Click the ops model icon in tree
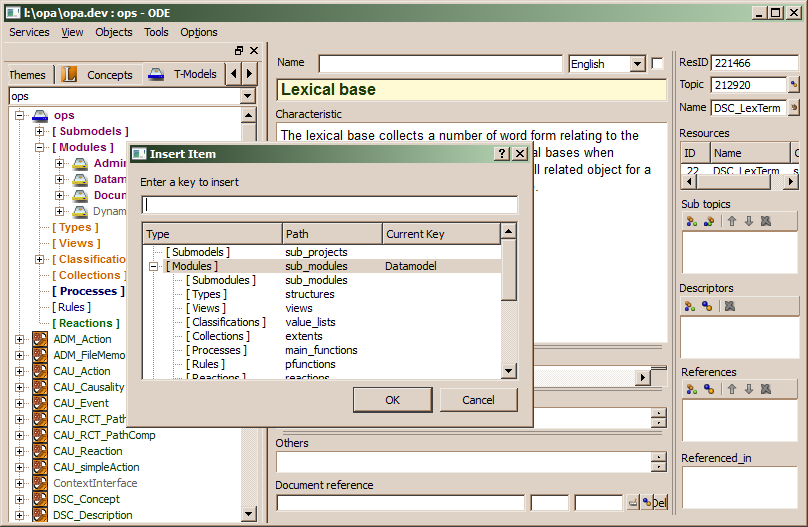 pyautogui.click(x=40, y=116)
